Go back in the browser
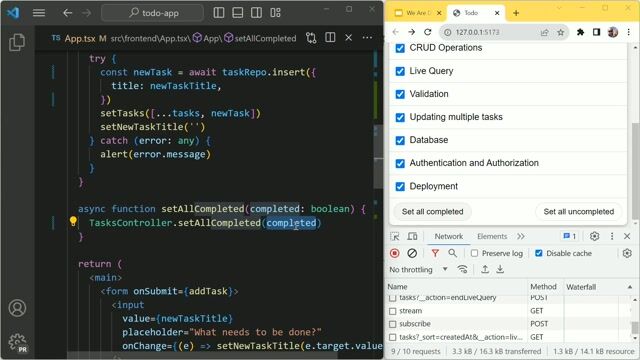This screenshot has width=640, height=360. pos(396,32)
